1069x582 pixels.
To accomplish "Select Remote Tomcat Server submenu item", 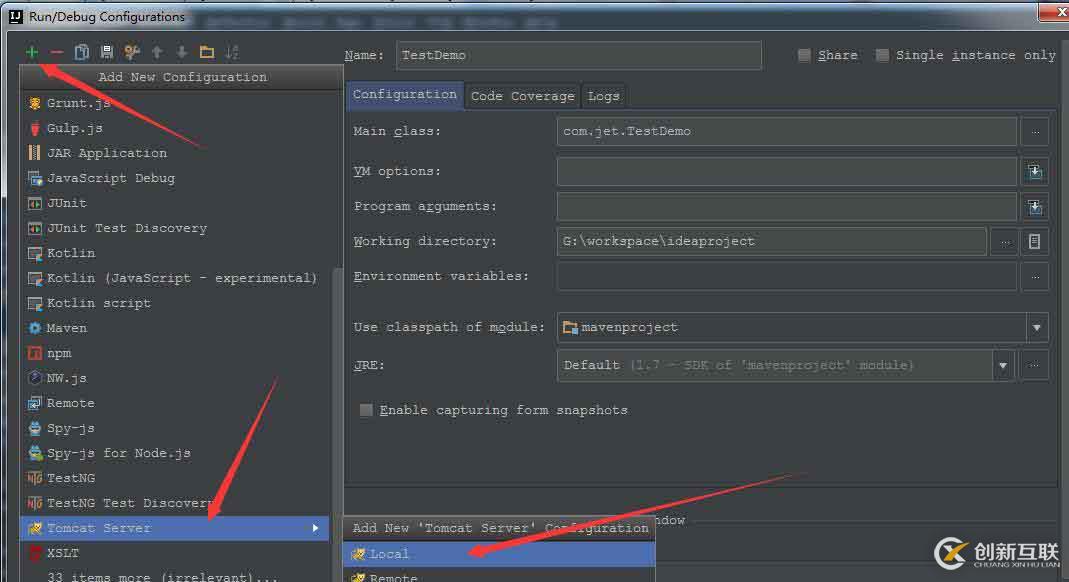I will click(499, 576).
